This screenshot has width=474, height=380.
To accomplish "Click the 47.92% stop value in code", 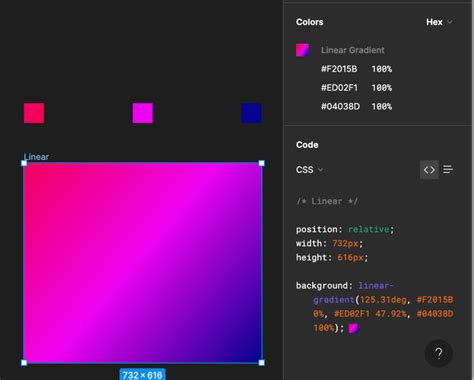I will tap(391, 314).
